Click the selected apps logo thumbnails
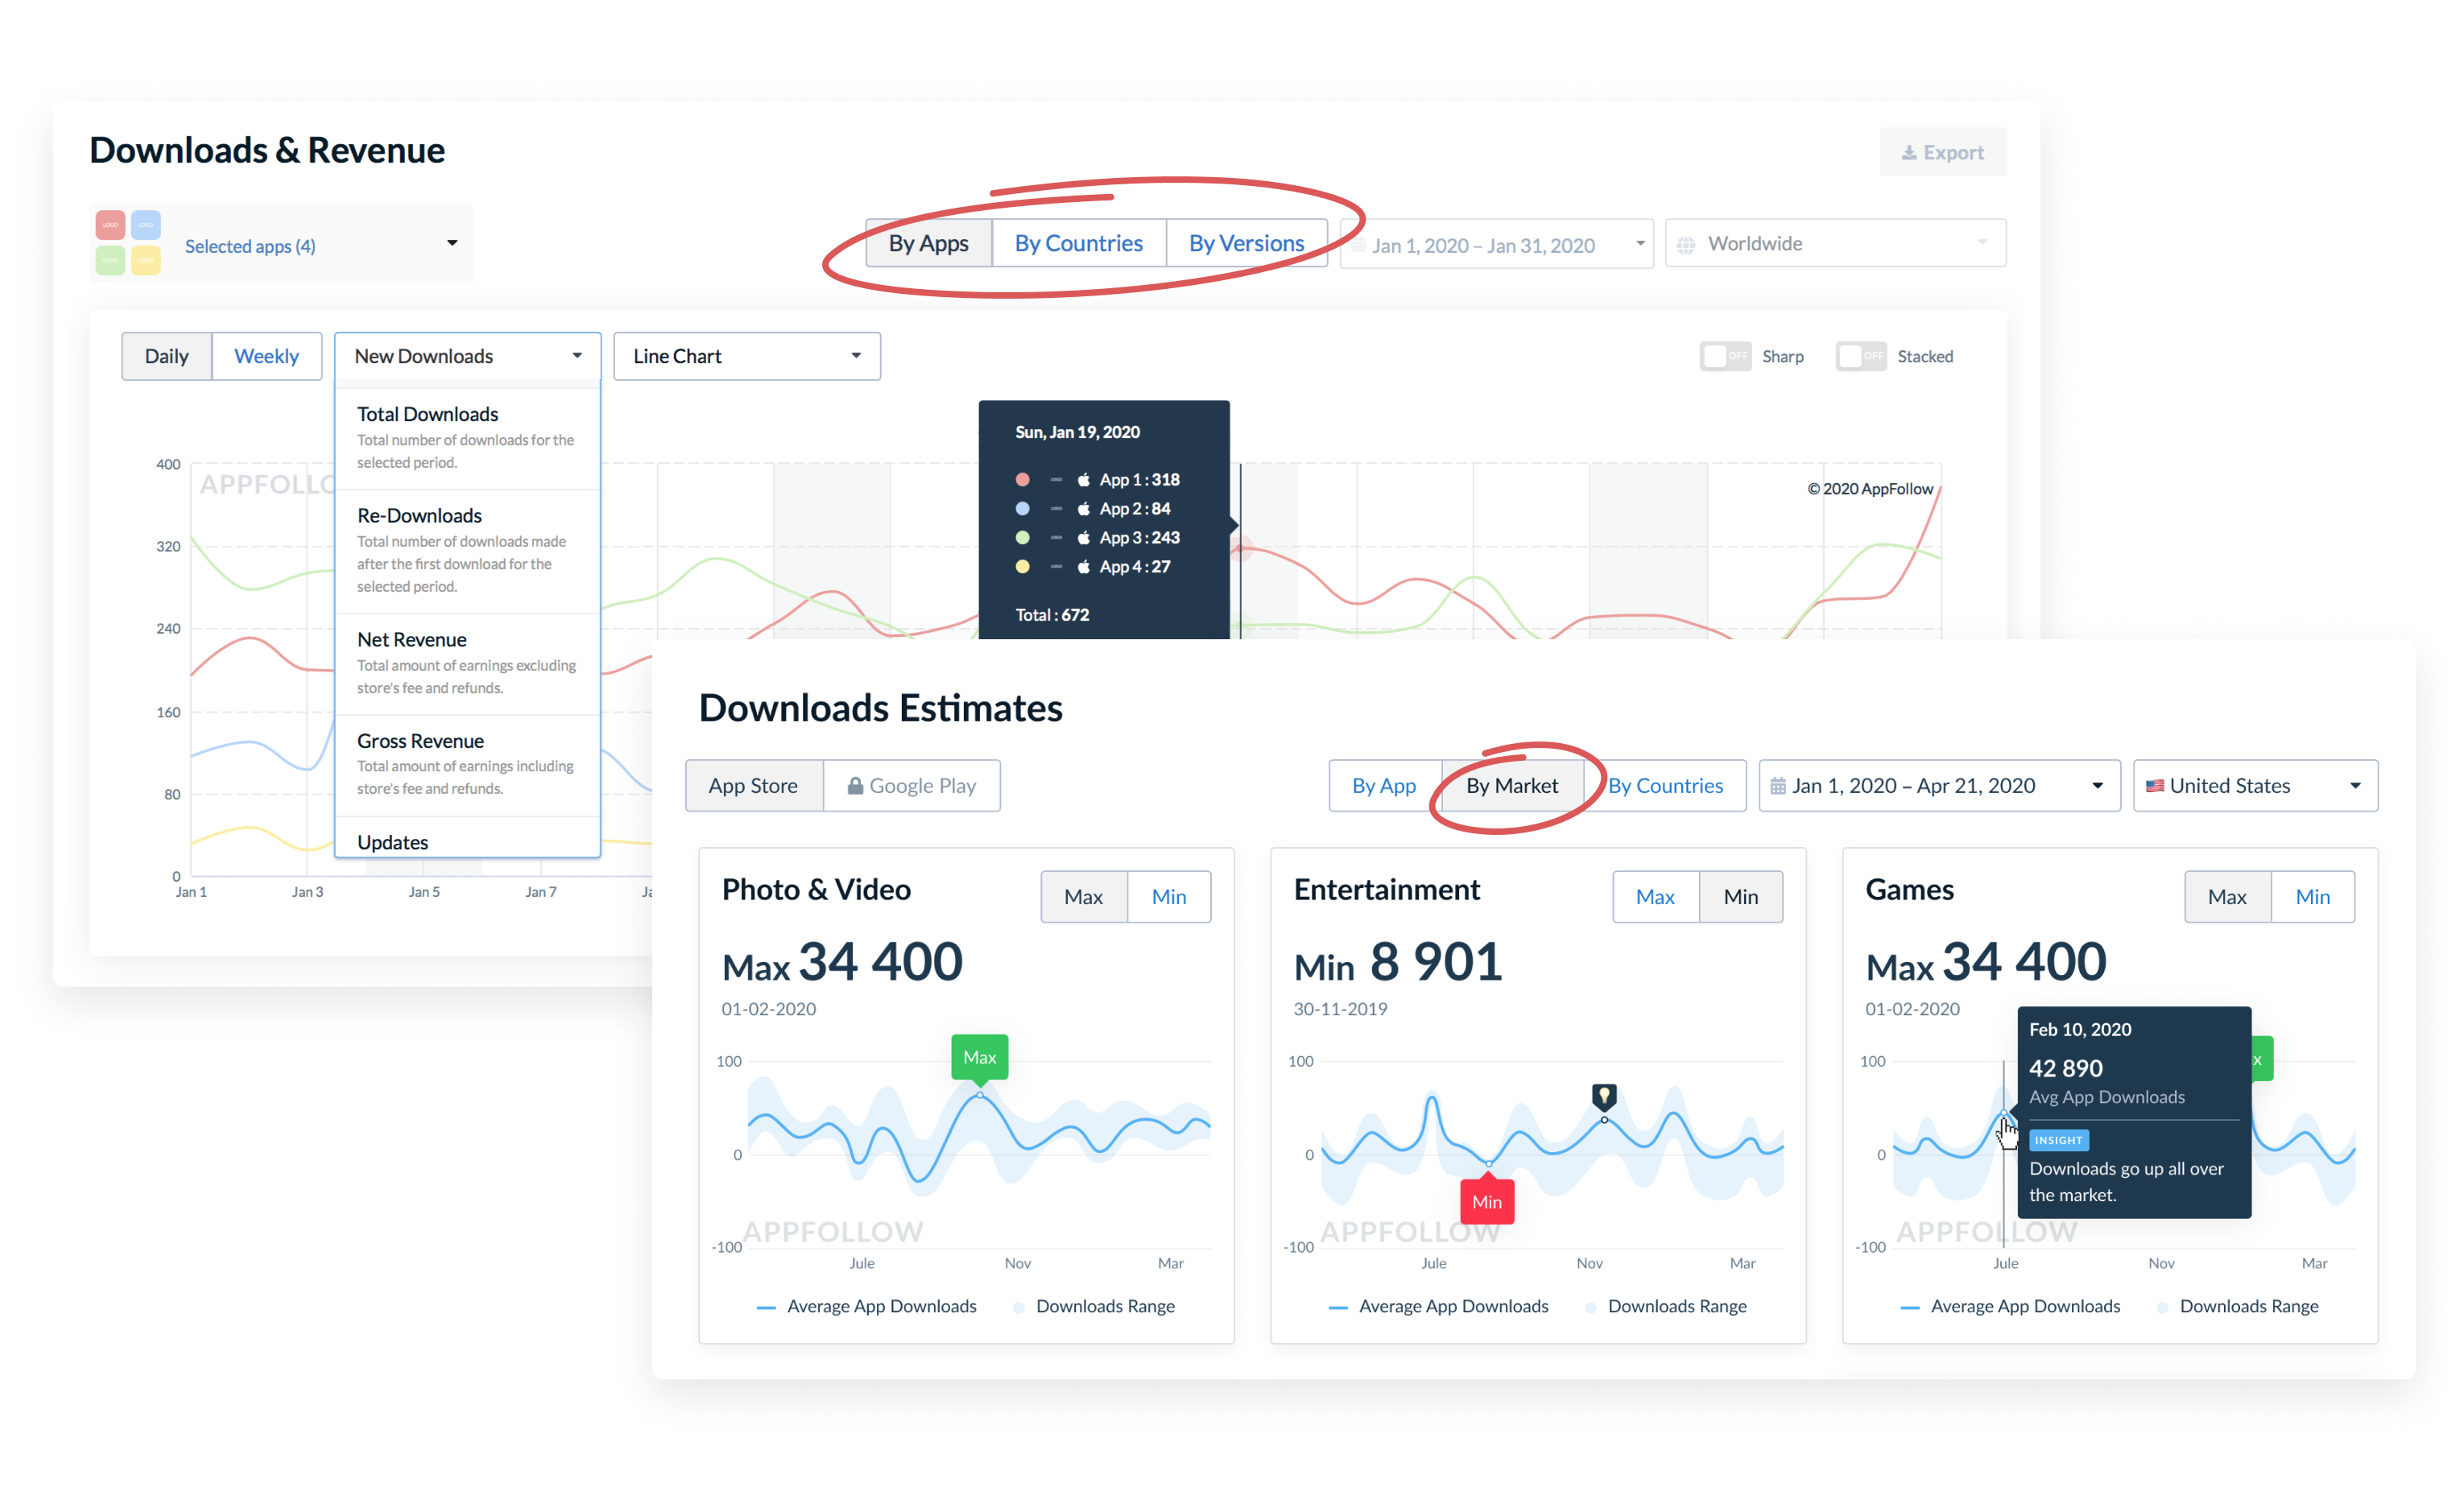Screen dimensions: 2464x1491 [128, 242]
